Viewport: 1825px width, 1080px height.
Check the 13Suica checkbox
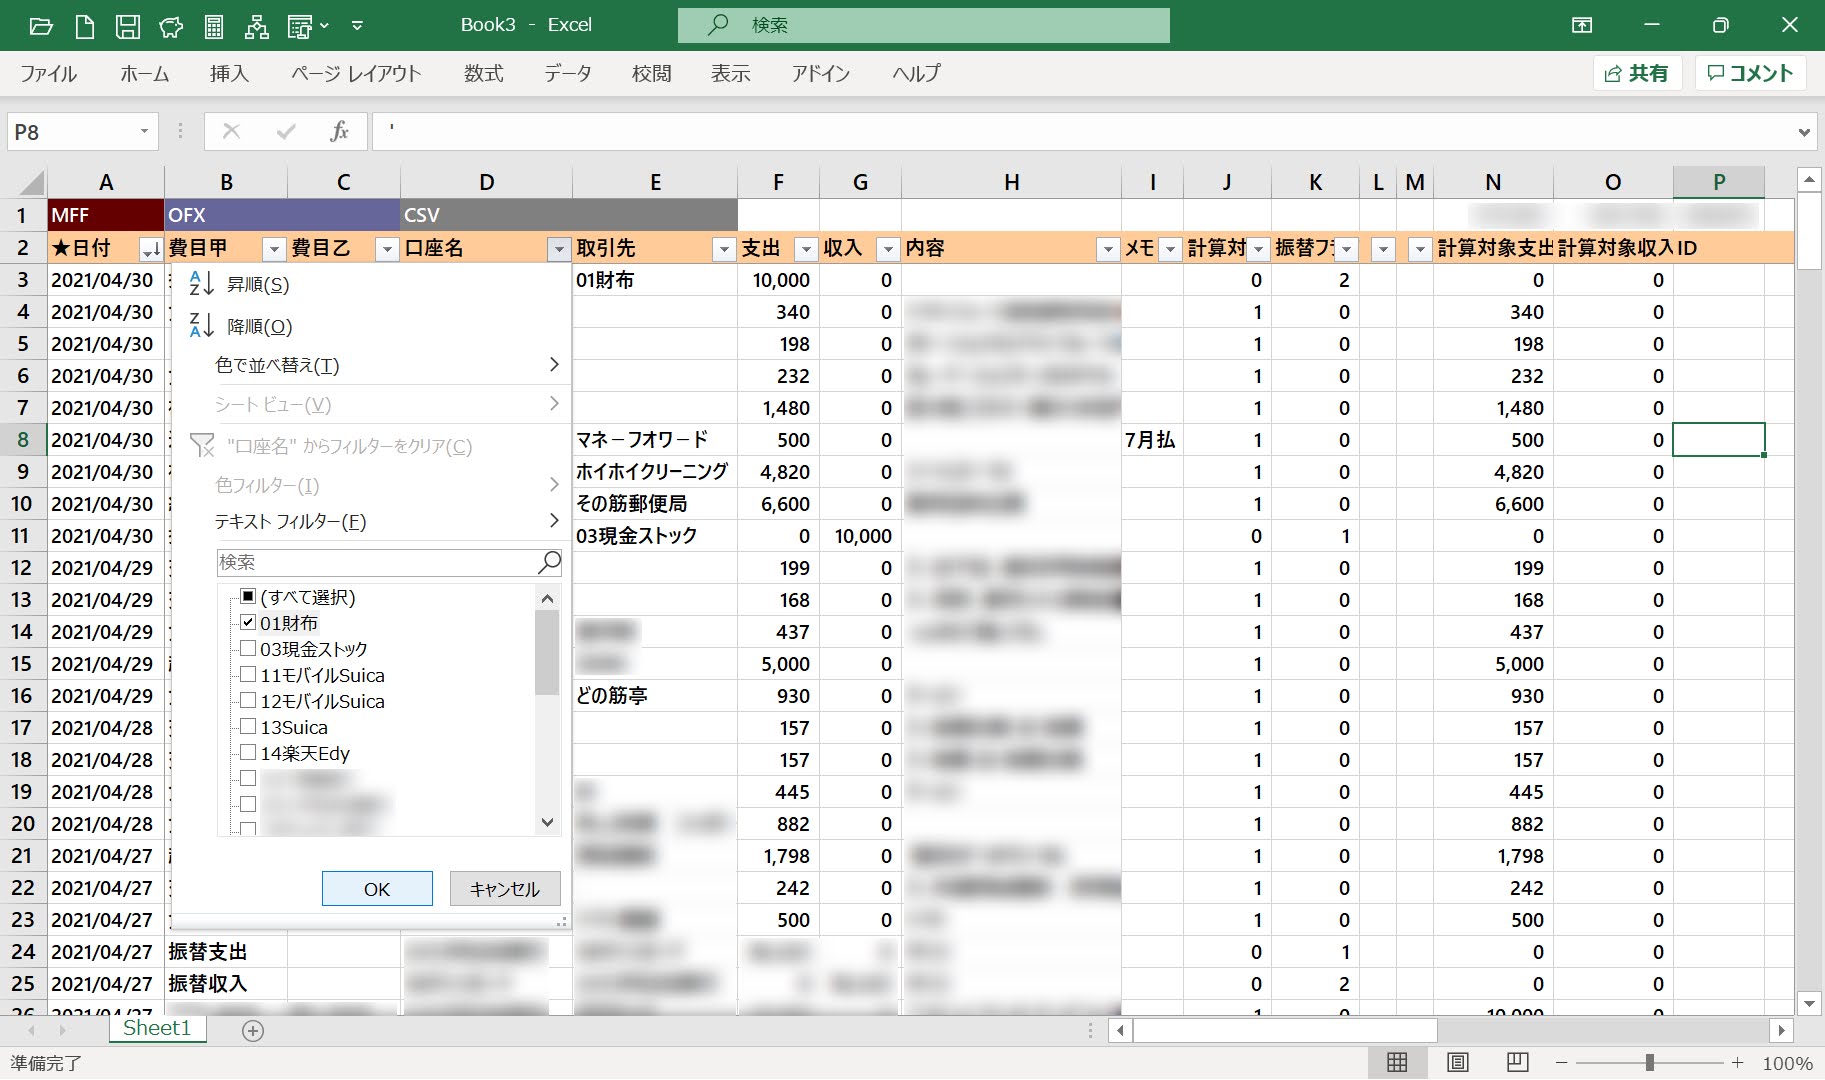[x=248, y=726]
